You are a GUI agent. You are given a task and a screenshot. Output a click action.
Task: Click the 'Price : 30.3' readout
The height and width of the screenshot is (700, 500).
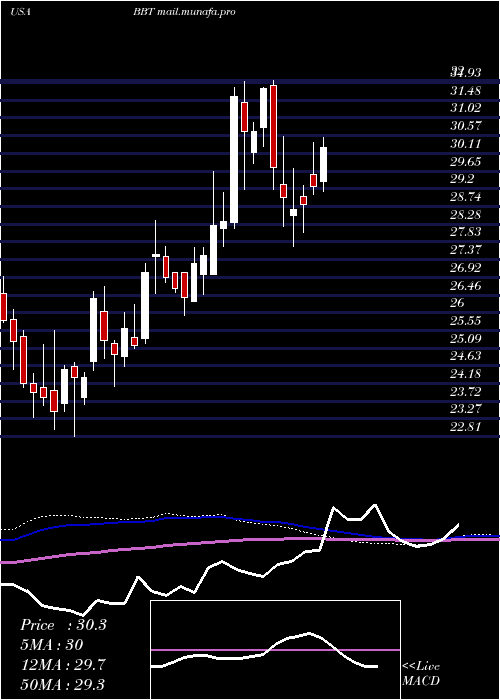pyautogui.click(x=63, y=625)
